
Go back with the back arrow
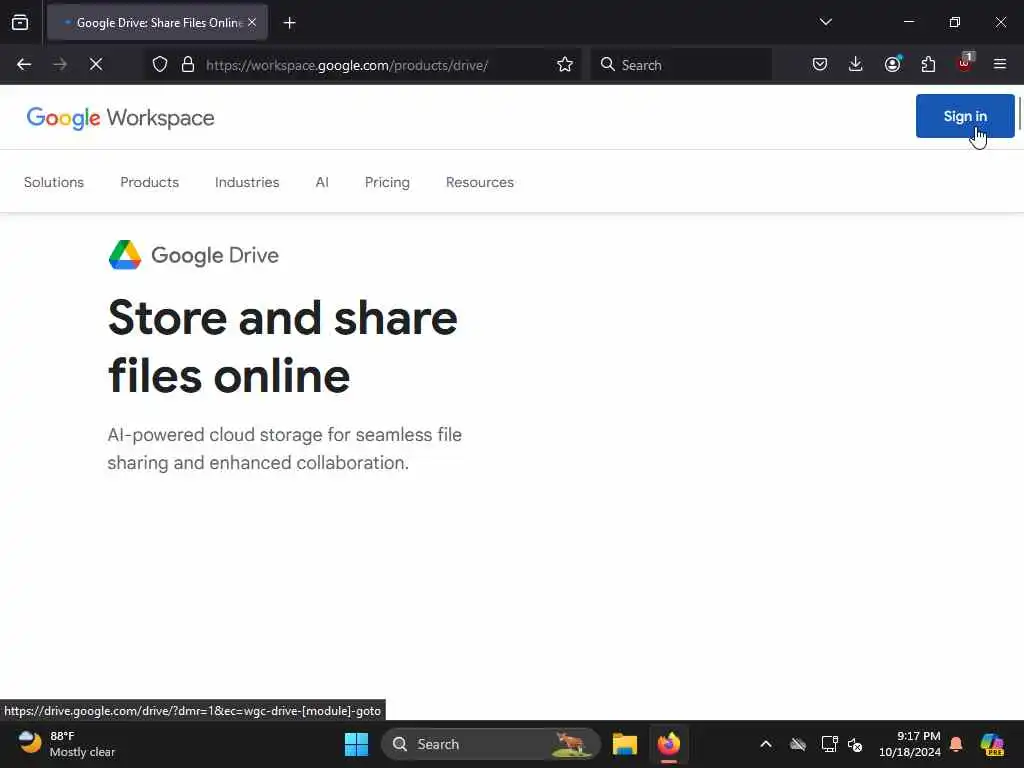pos(24,64)
